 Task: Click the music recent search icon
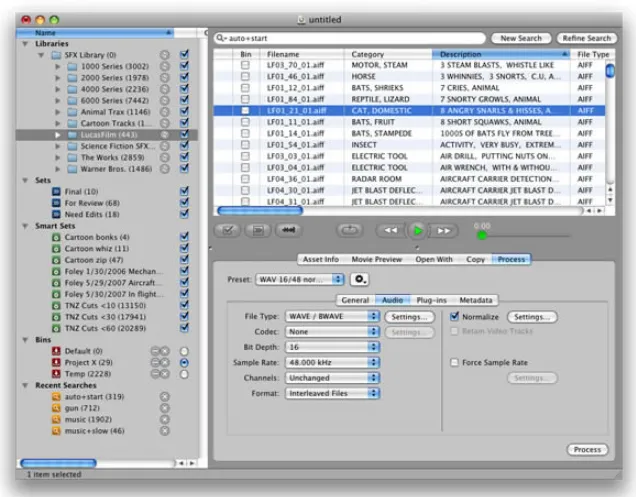(56, 419)
